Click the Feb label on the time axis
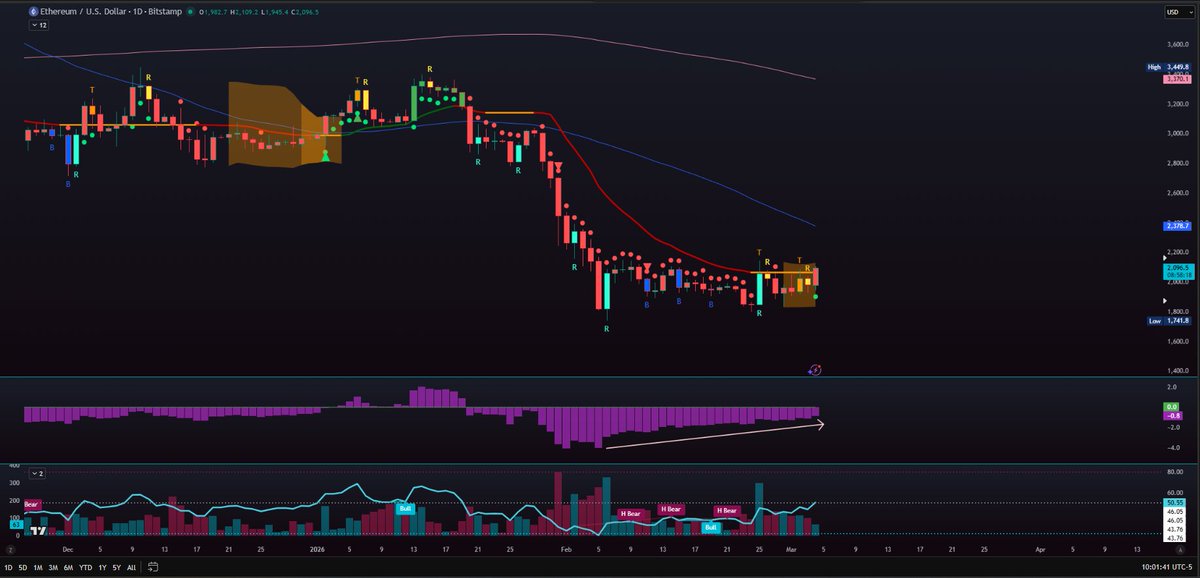The image size is (1200, 578). click(x=566, y=549)
